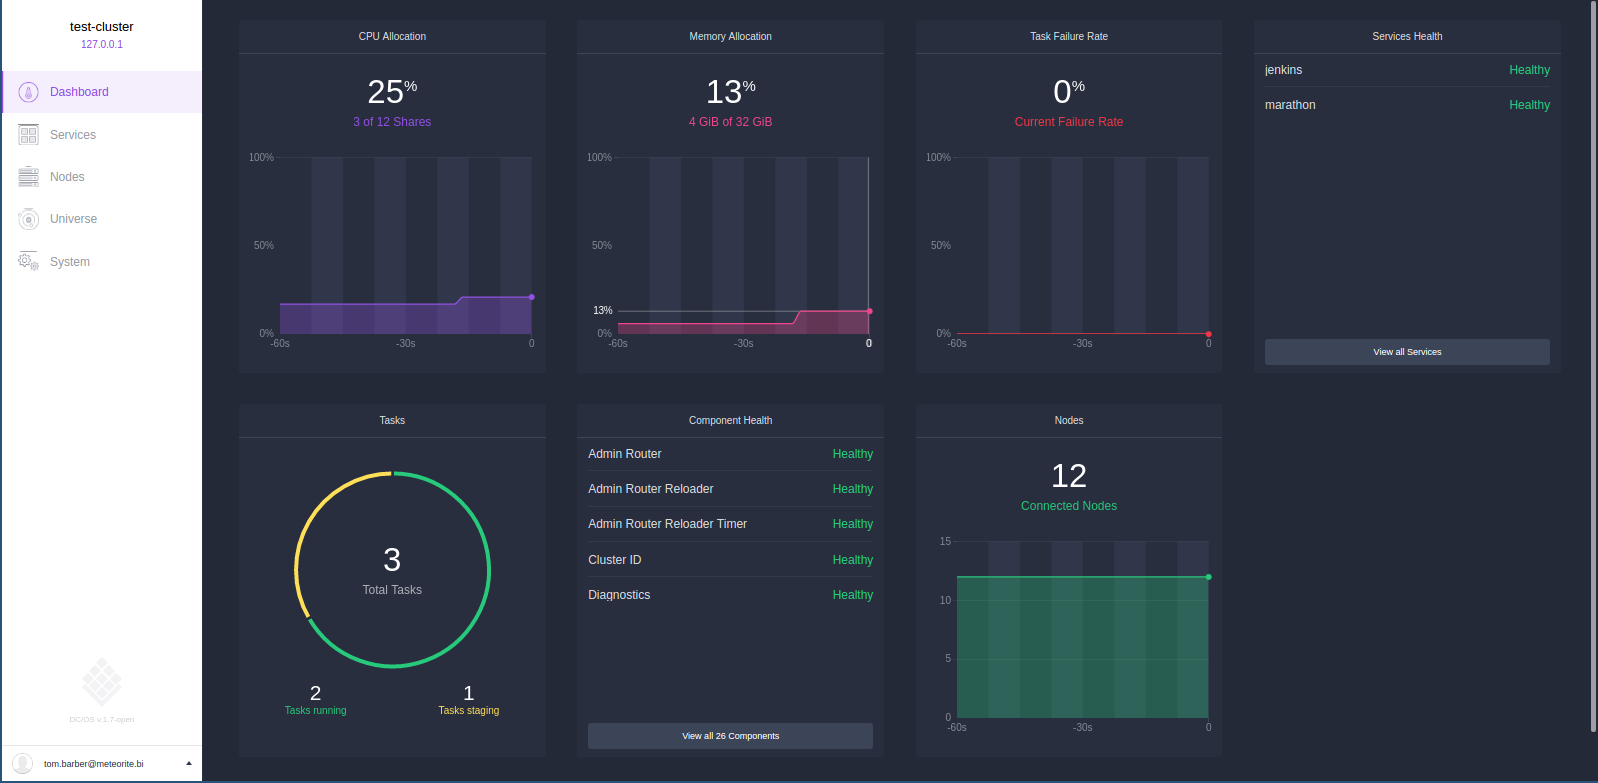Click the test-cluster name header
The width and height of the screenshot is (1598, 783).
(x=102, y=27)
